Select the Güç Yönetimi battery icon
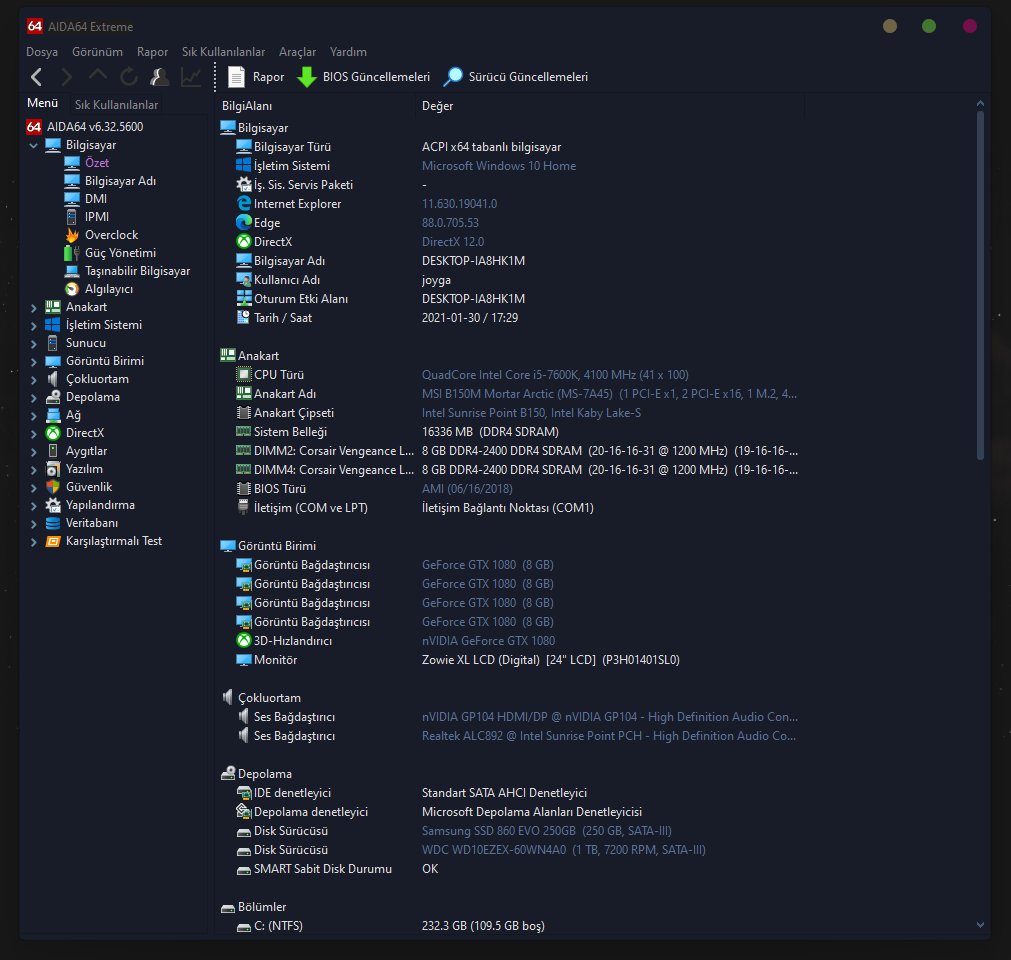The width and height of the screenshot is (1011, 960). pos(72,253)
